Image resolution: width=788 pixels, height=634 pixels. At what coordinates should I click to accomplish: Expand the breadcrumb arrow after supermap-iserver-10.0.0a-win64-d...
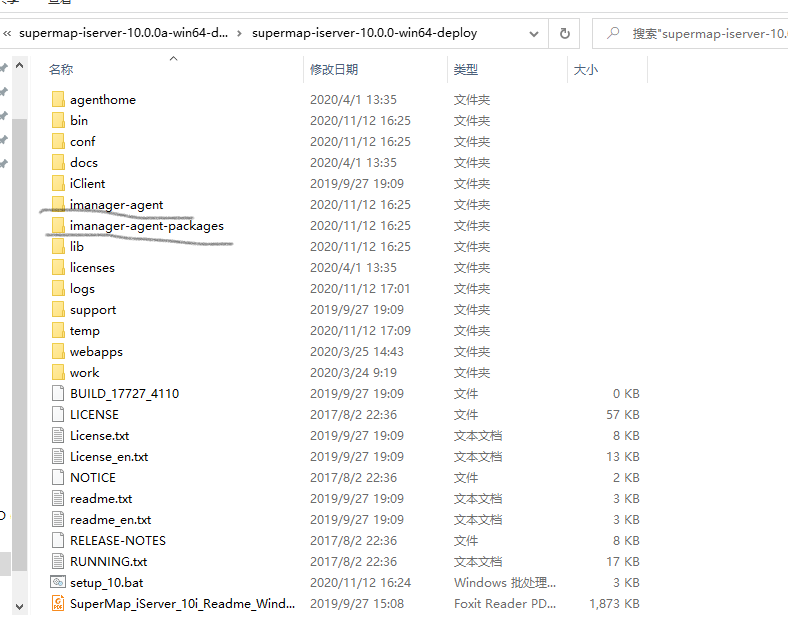tap(239, 34)
